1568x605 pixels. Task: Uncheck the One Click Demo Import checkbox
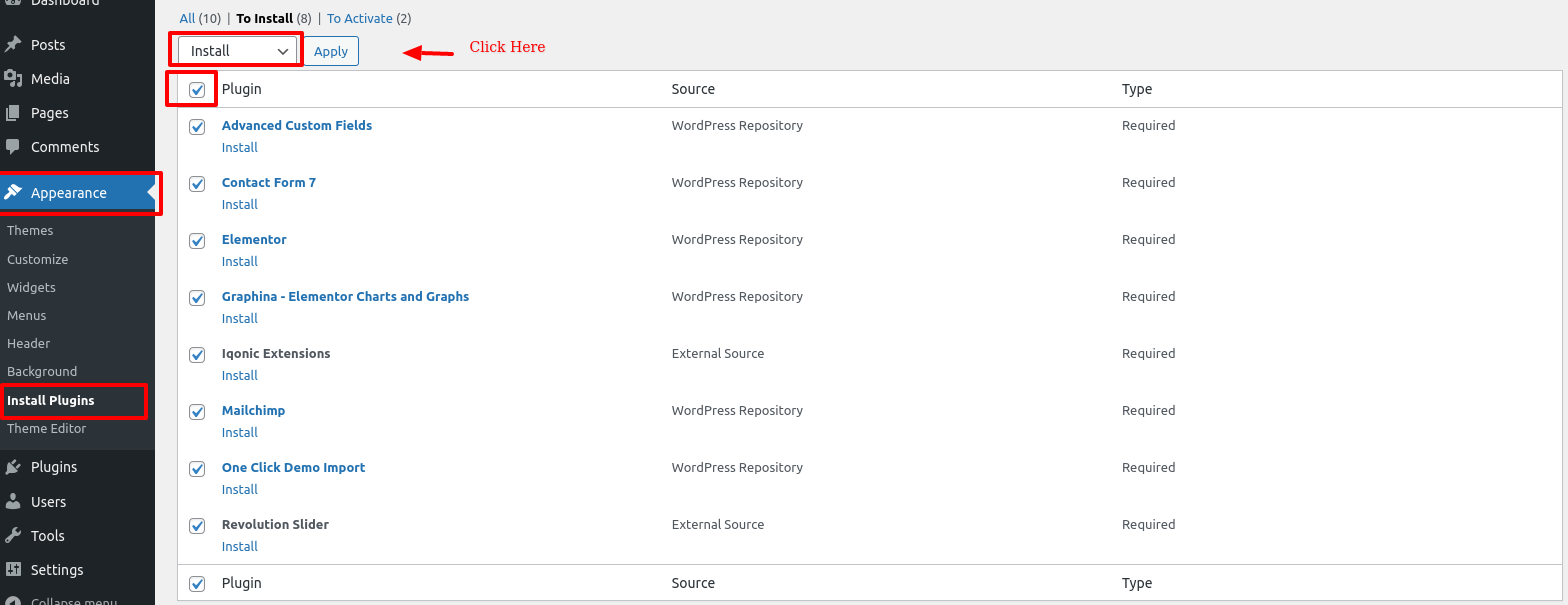[x=197, y=469]
